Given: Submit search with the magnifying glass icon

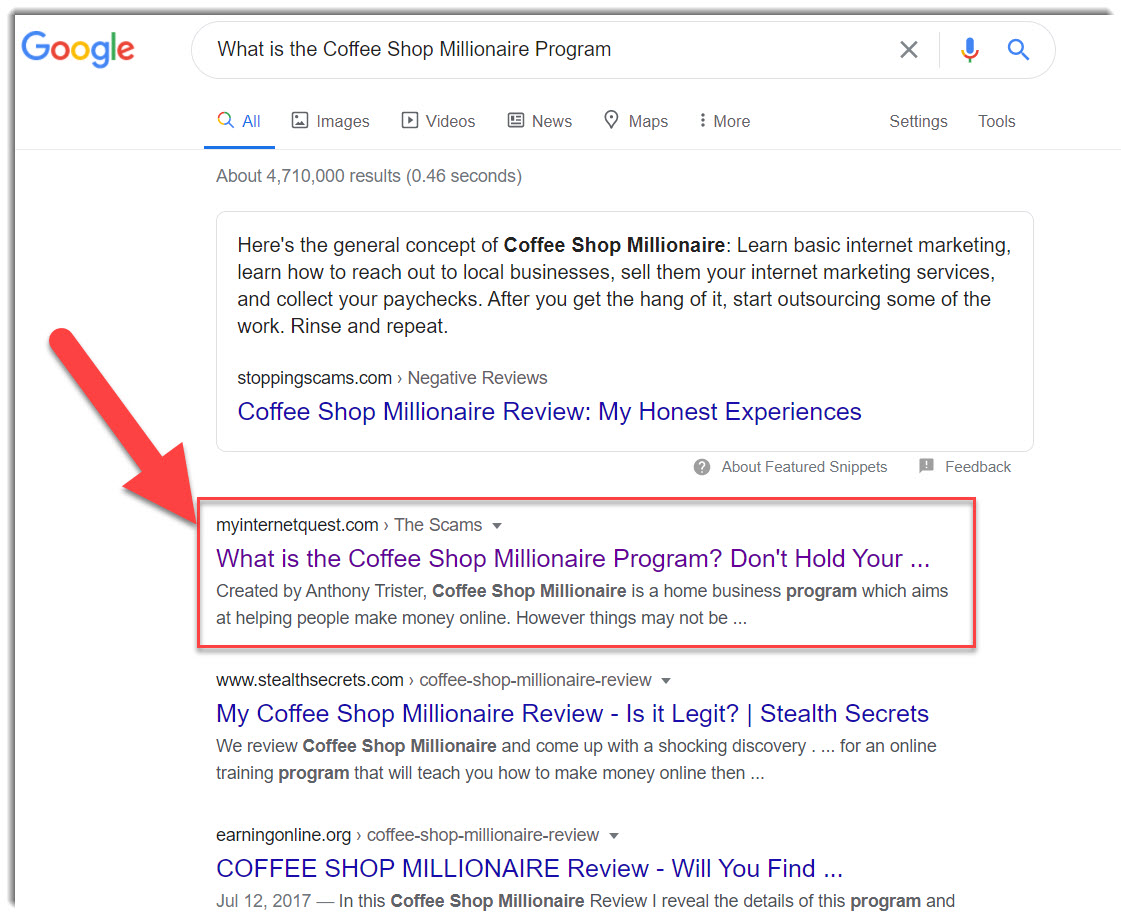Looking at the screenshot, I should [1018, 49].
